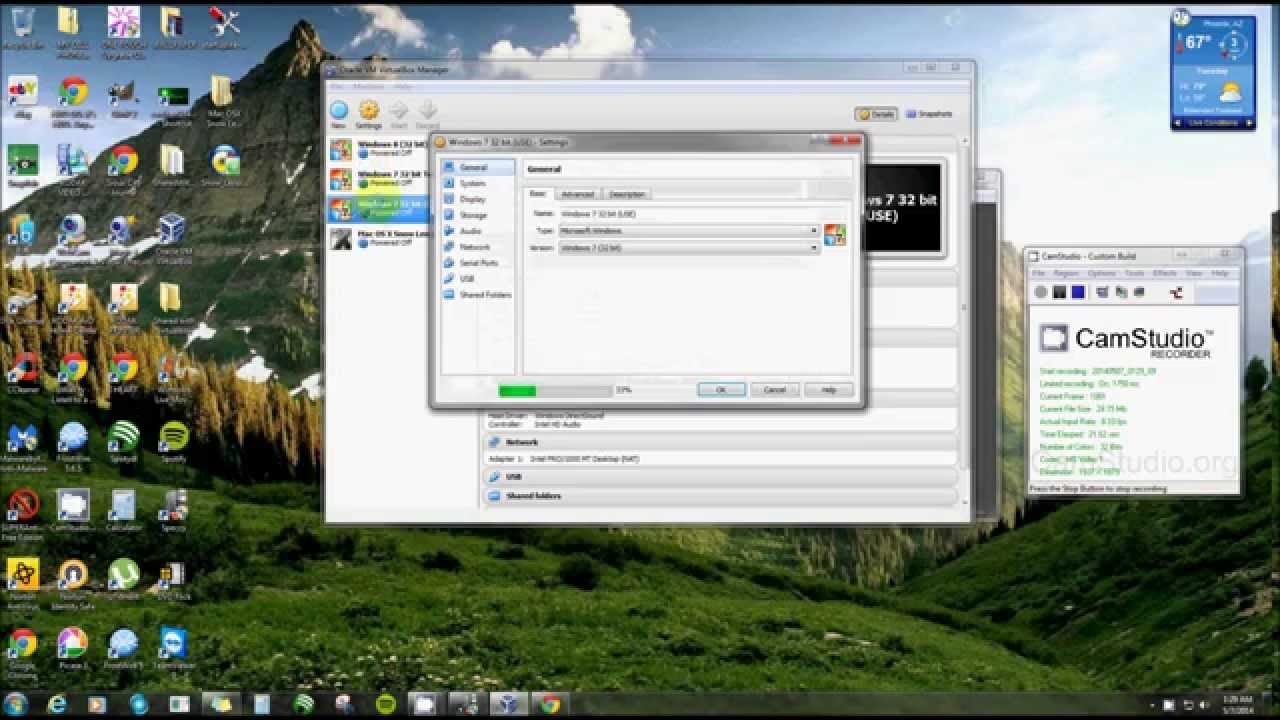Select Network in the Settings dialog sidebar
Screen dimensions: 1280x720
coord(478,247)
